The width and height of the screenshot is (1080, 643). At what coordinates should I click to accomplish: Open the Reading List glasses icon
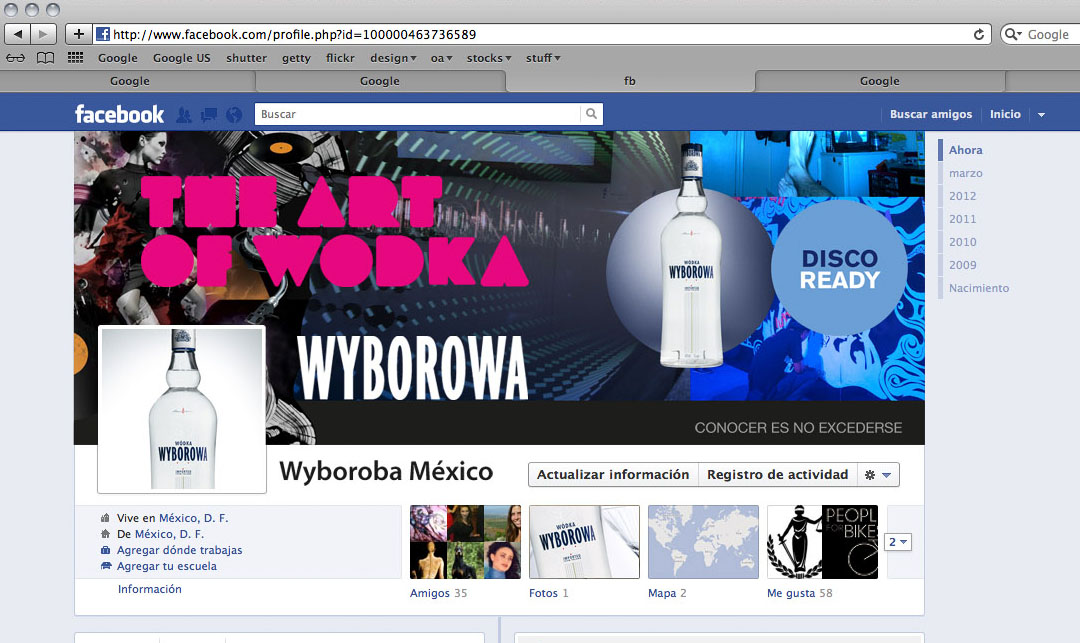click(16, 58)
